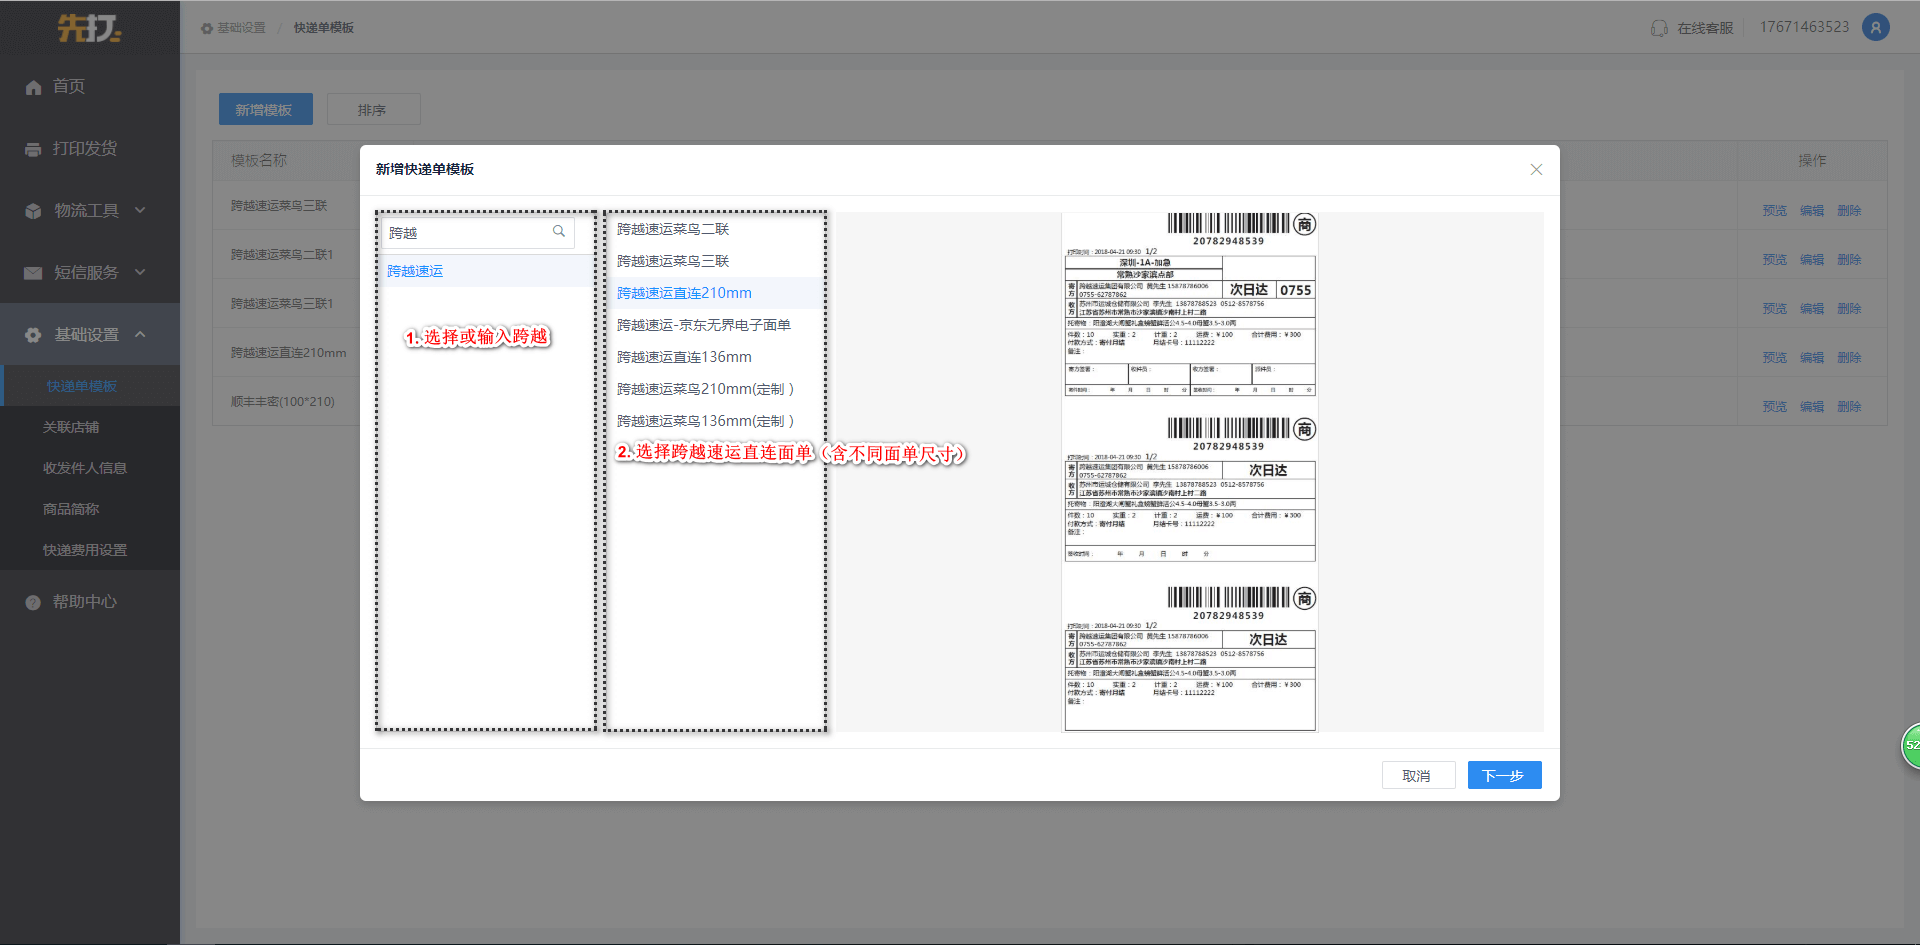Click 编辑 for 跨越速运菜鸟三联 row

(1812, 211)
